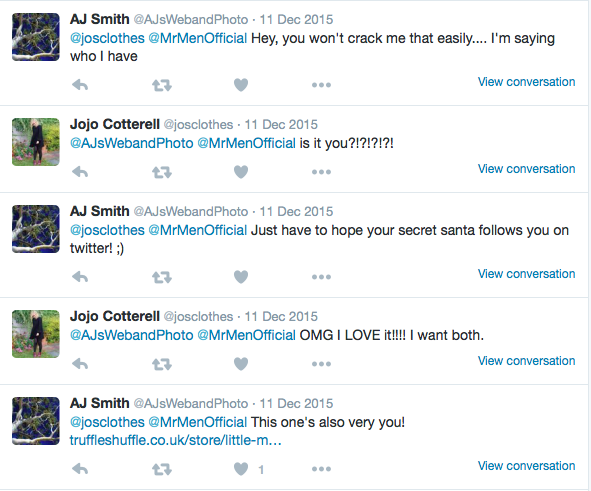Screen dimensions: 591x491
Task: Reply to the "secret santa follows you" tweet
Action: [80, 277]
